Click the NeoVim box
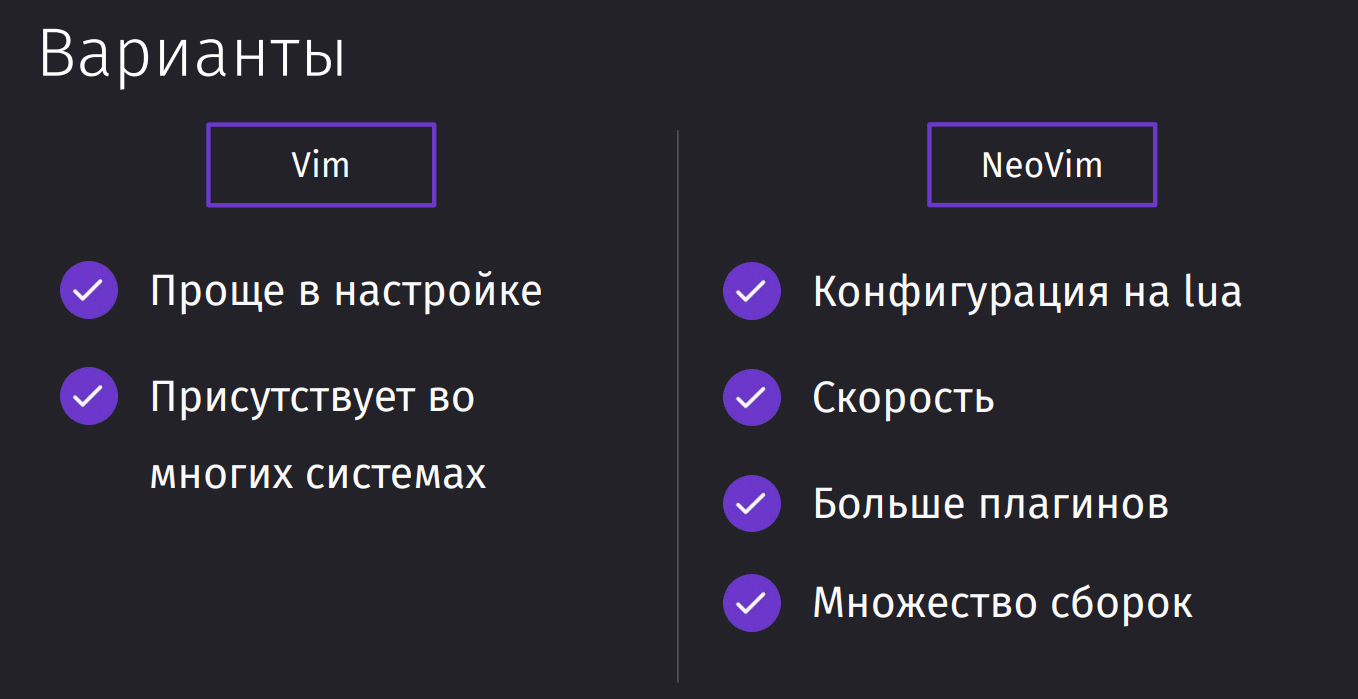This screenshot has height=699, width=1358. (1042, 165)
